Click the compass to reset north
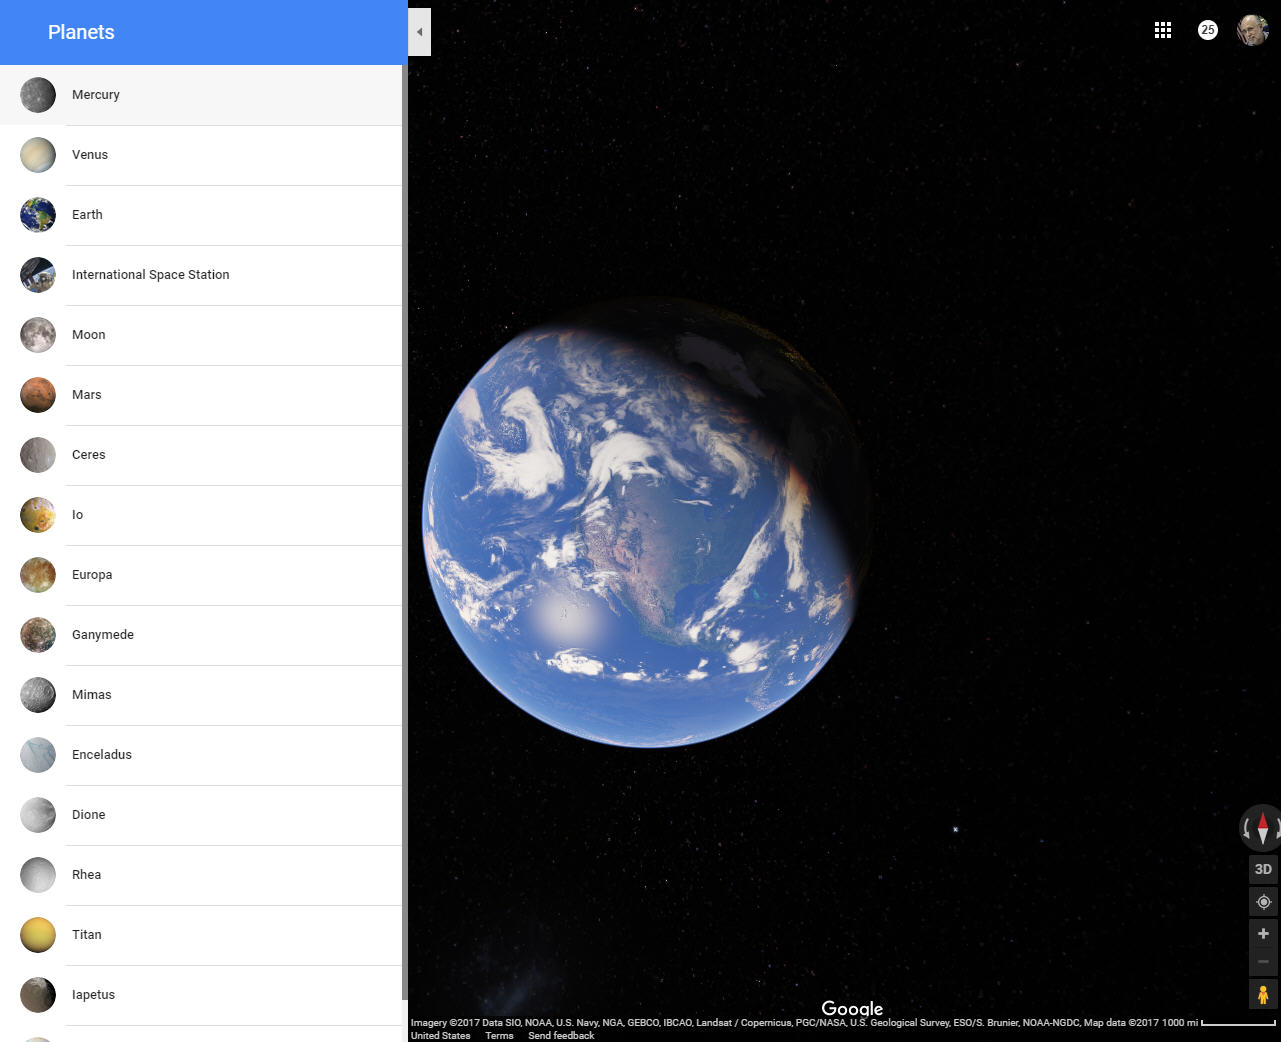1281x1042 pixels. 1262,828
